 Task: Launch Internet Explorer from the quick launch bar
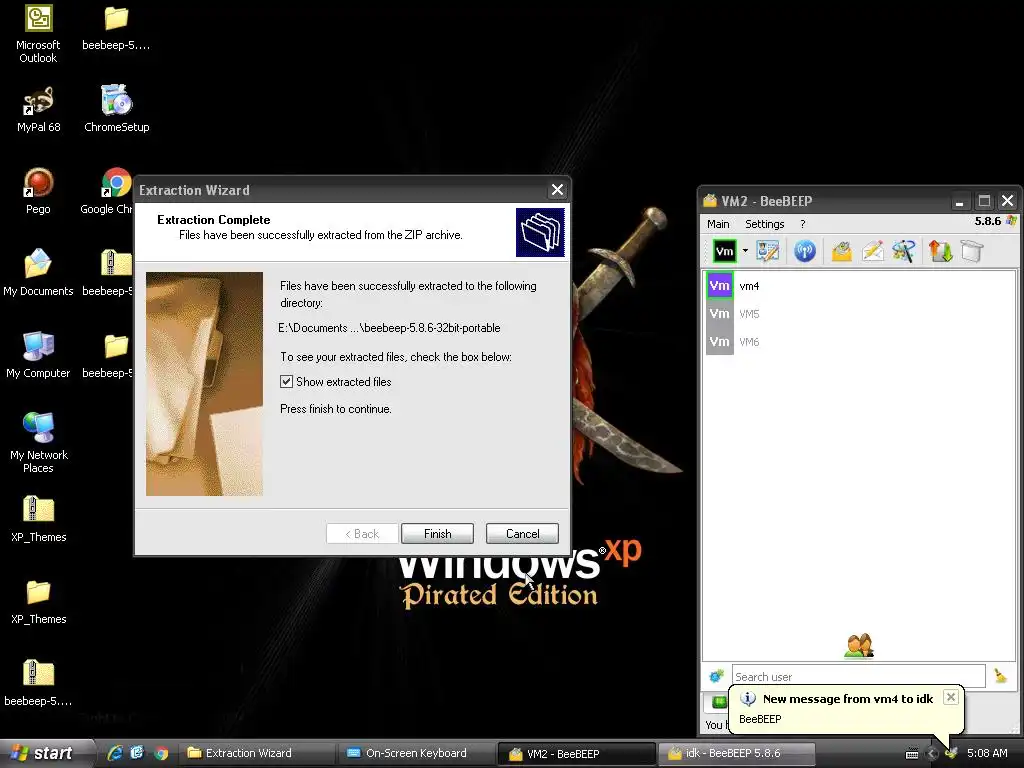tap(115, 753)
